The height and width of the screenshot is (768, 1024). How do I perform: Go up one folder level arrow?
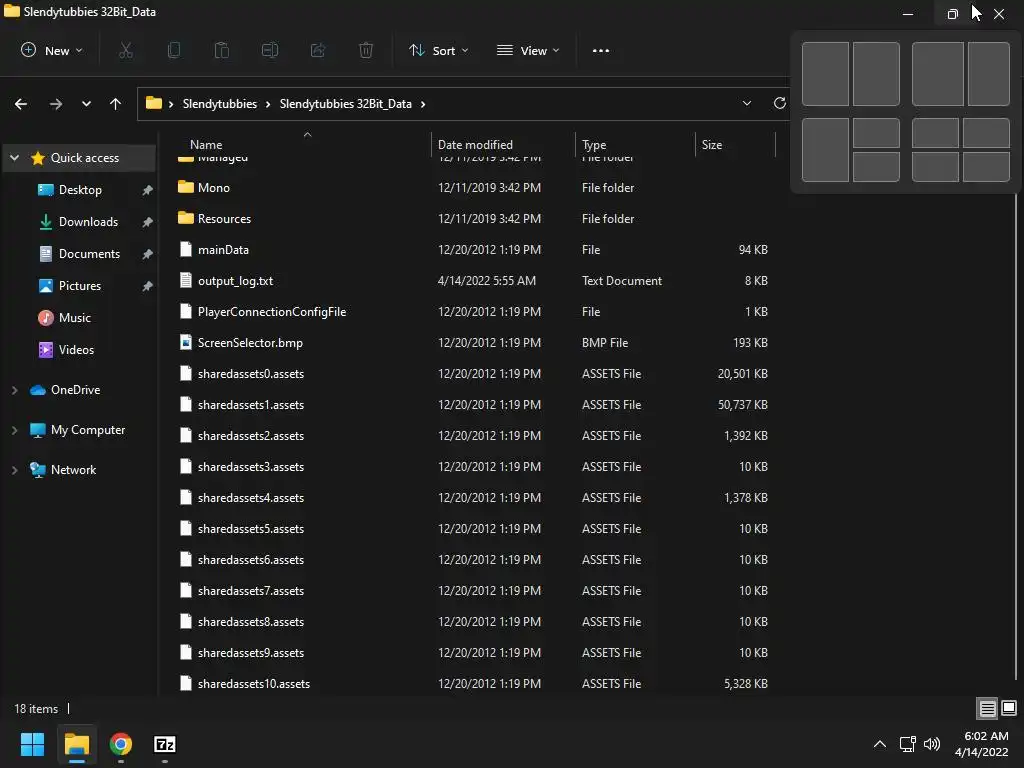[x=116, y=104]
